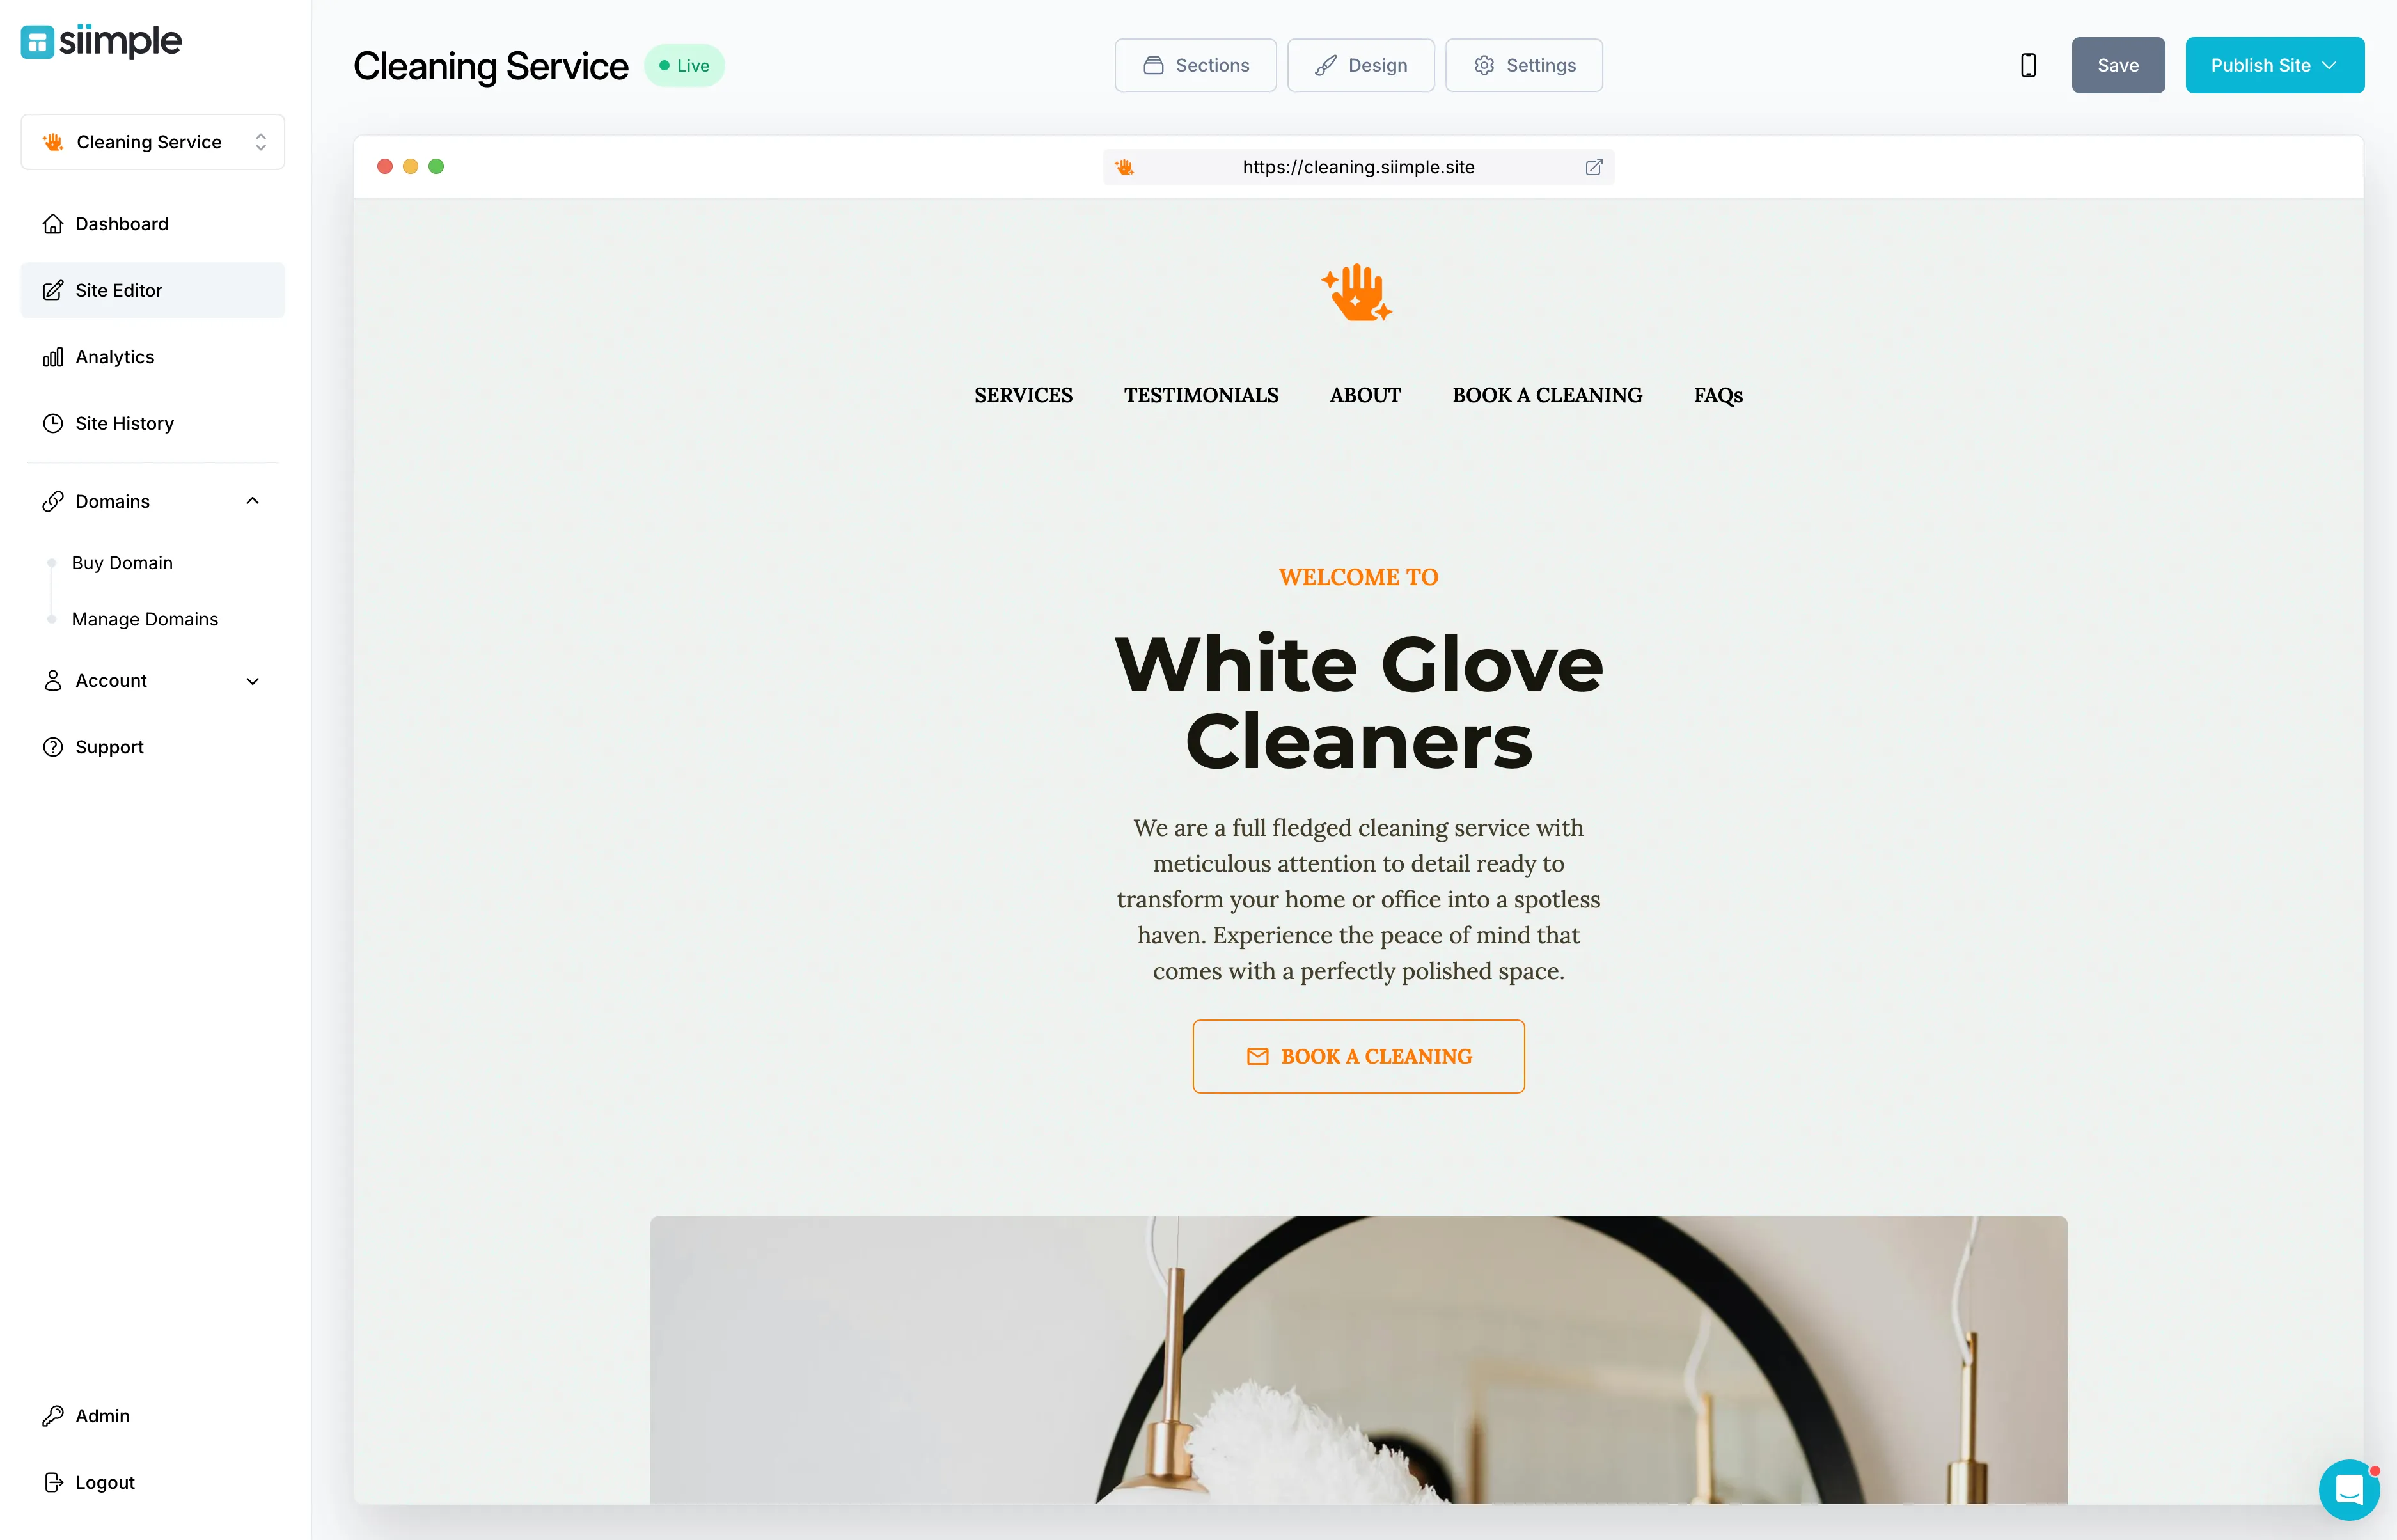This screenshot has width=2397, height=1540.
Task: Click the live site URL input field
Action: [1358, 166]
